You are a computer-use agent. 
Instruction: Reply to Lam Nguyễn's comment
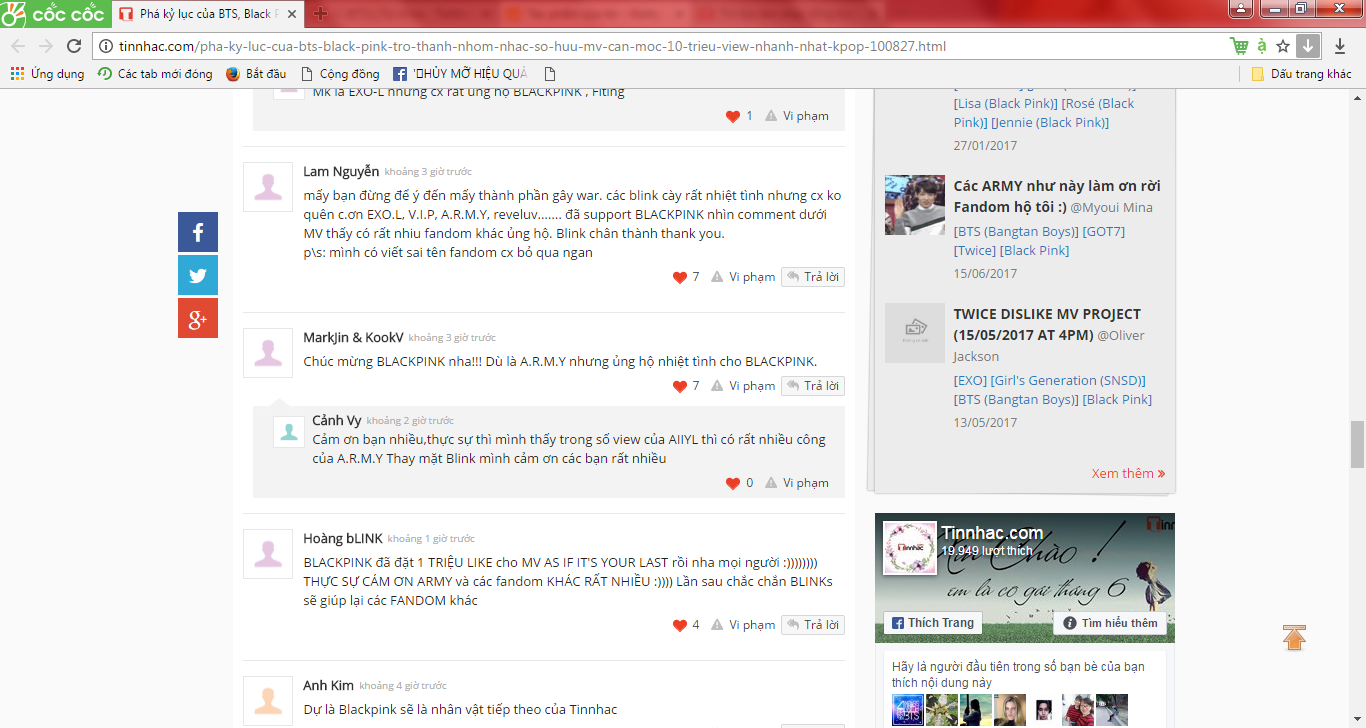point(813,277)
